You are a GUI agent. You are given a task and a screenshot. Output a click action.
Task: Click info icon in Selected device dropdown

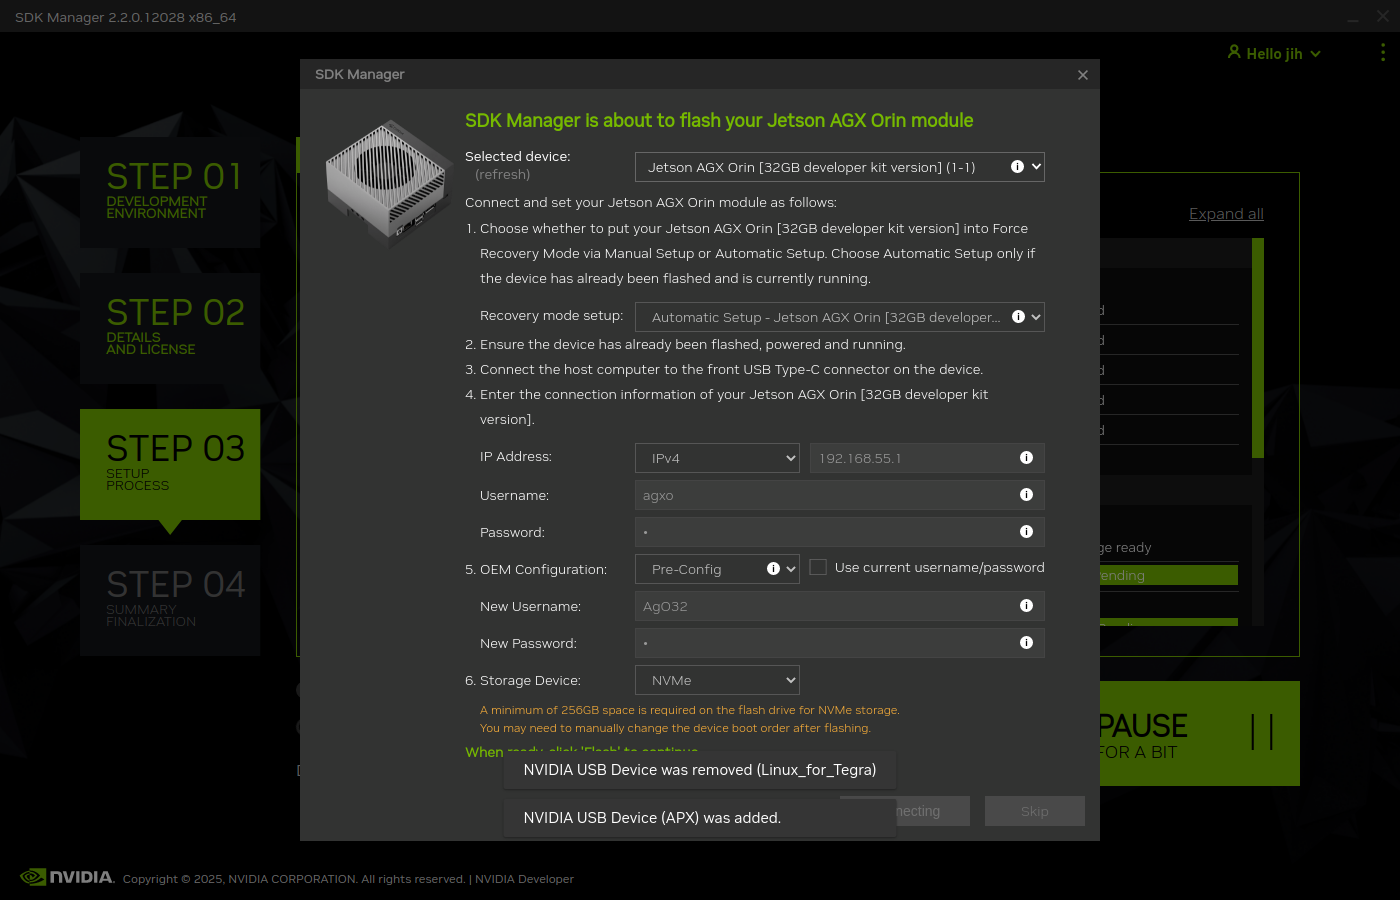1017,167
